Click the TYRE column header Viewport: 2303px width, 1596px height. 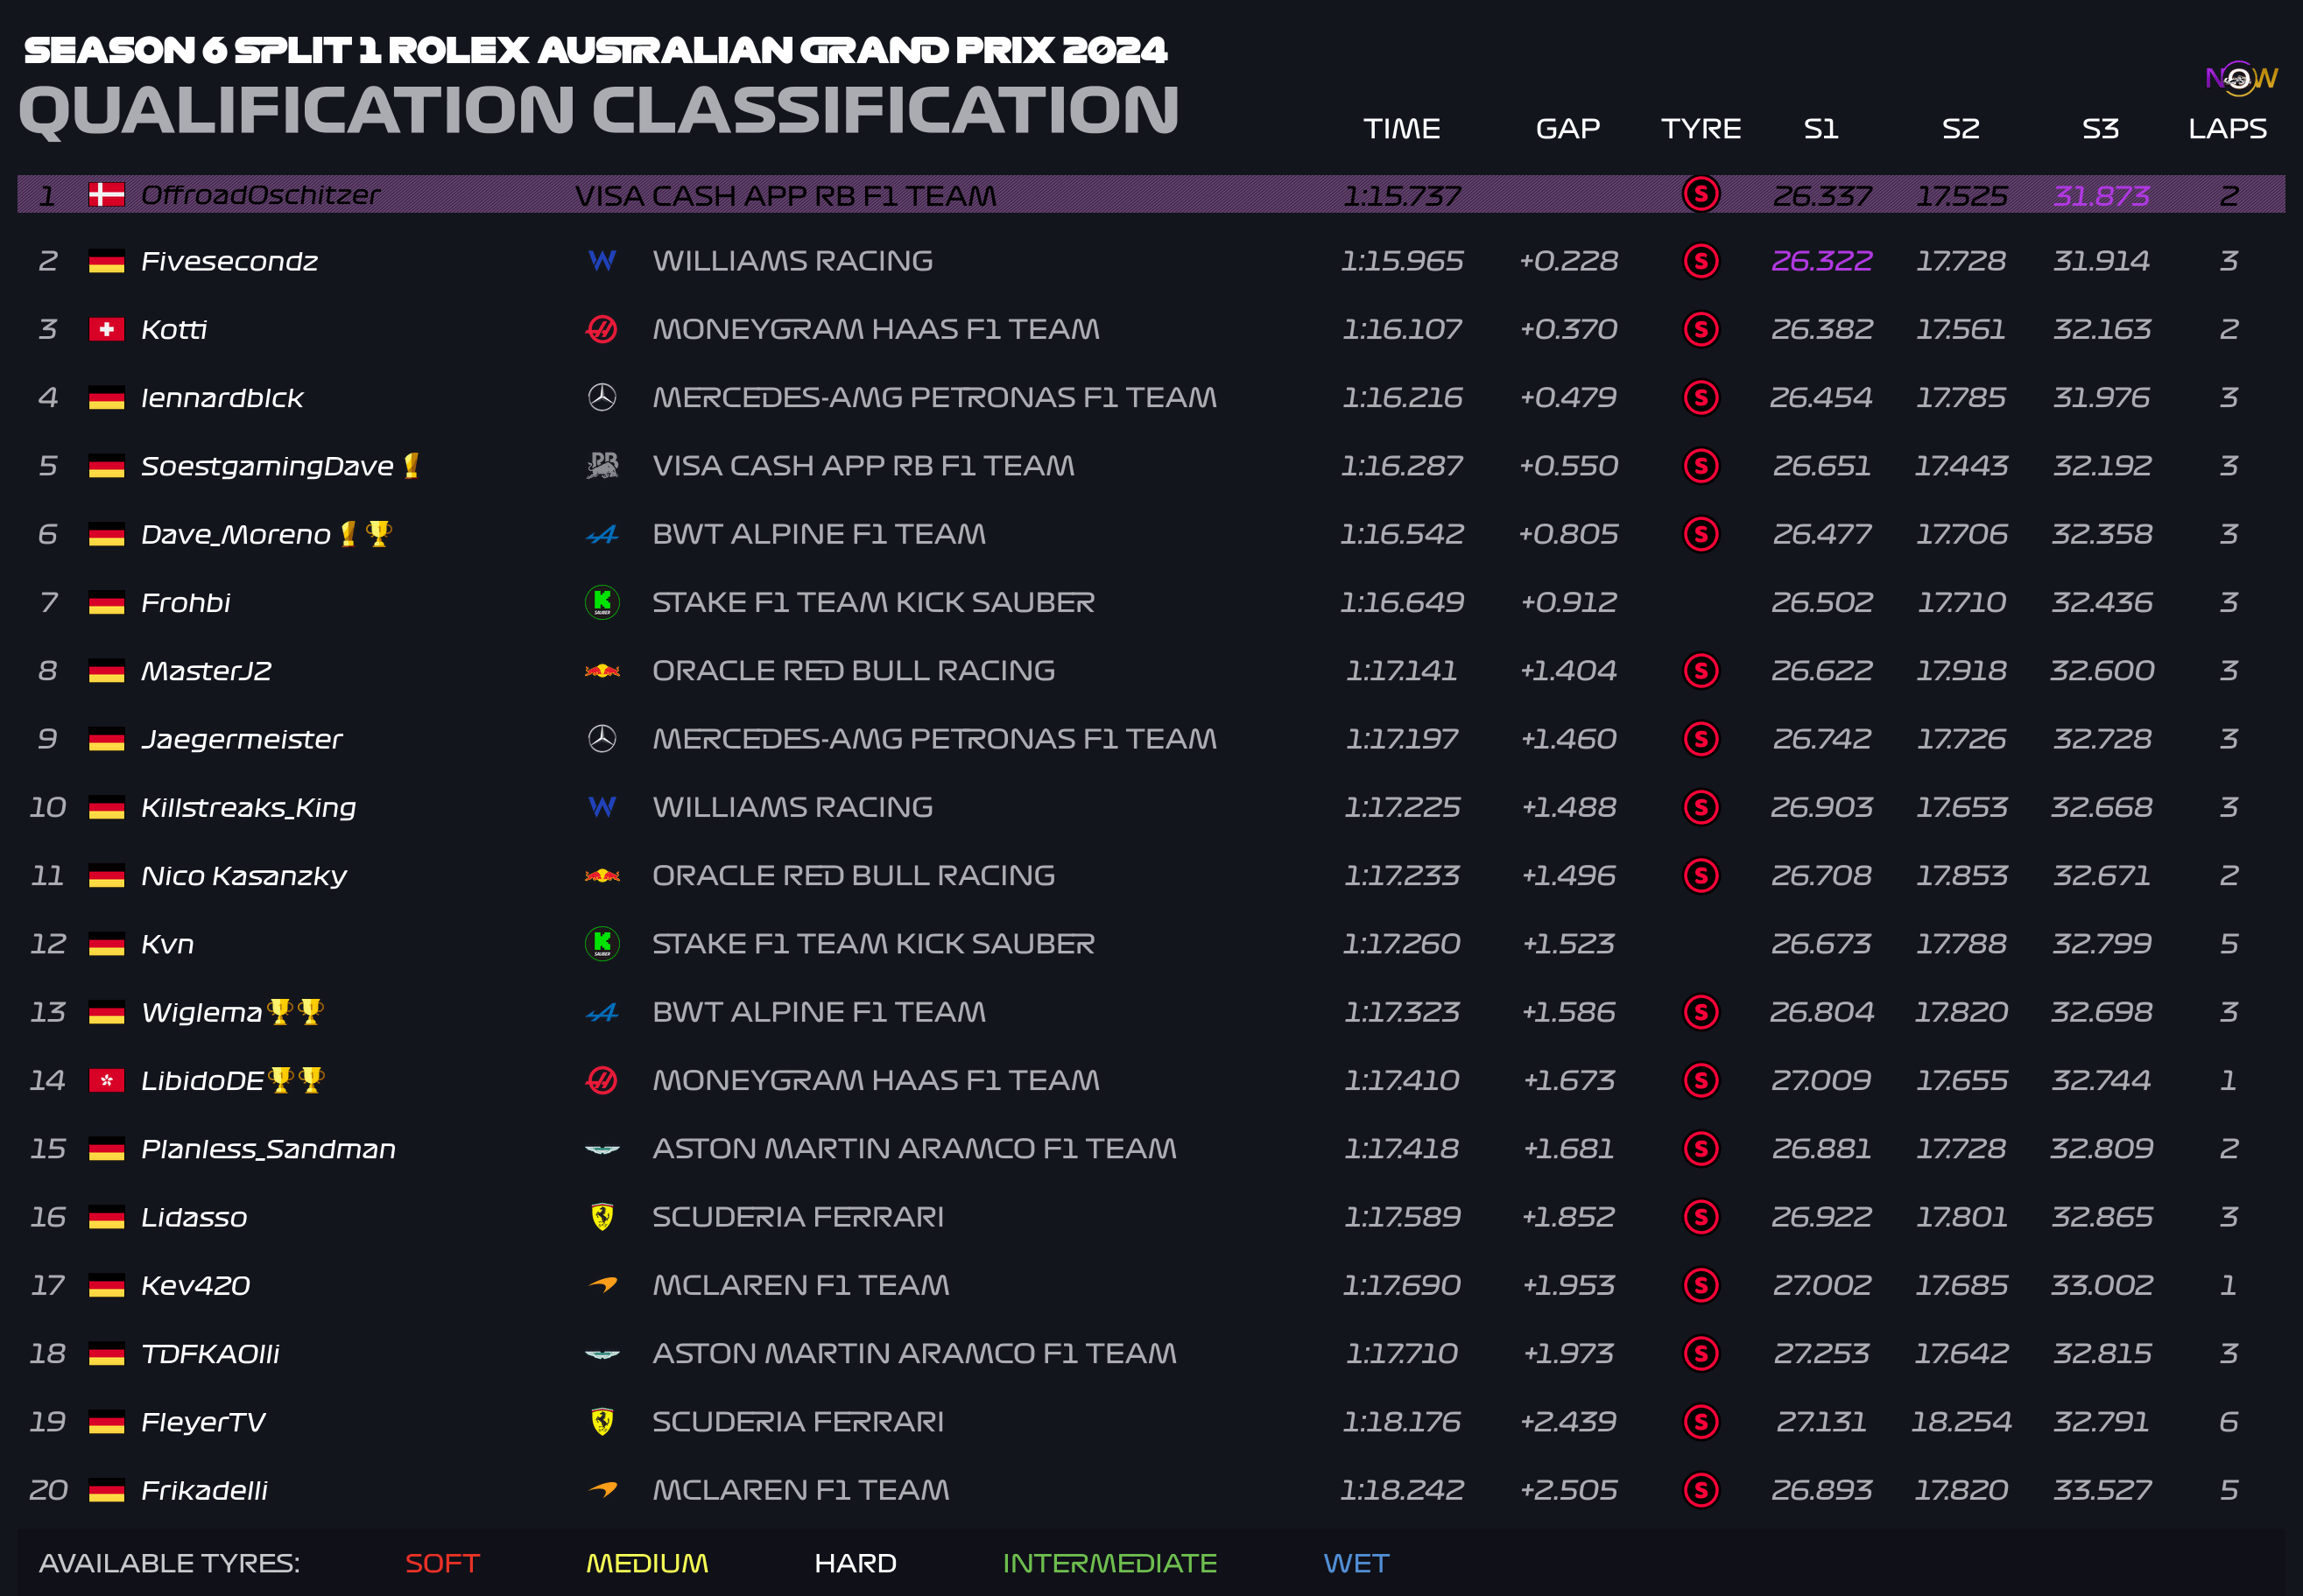tap(1701, 129)
